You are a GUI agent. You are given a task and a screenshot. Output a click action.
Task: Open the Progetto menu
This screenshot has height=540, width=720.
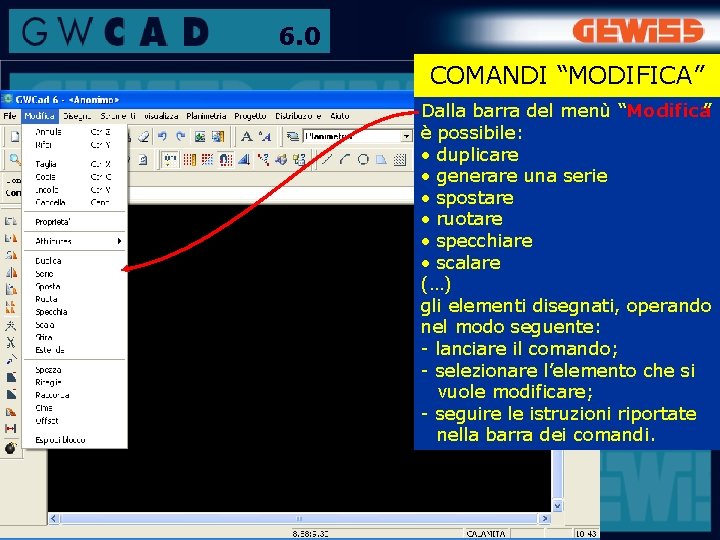(x=250, y=116)
